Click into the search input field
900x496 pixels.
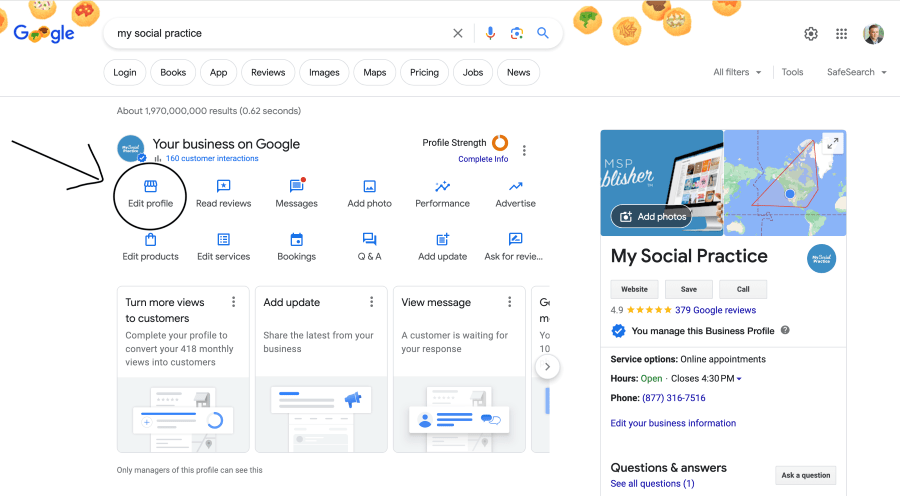click(x=281, y=33)
